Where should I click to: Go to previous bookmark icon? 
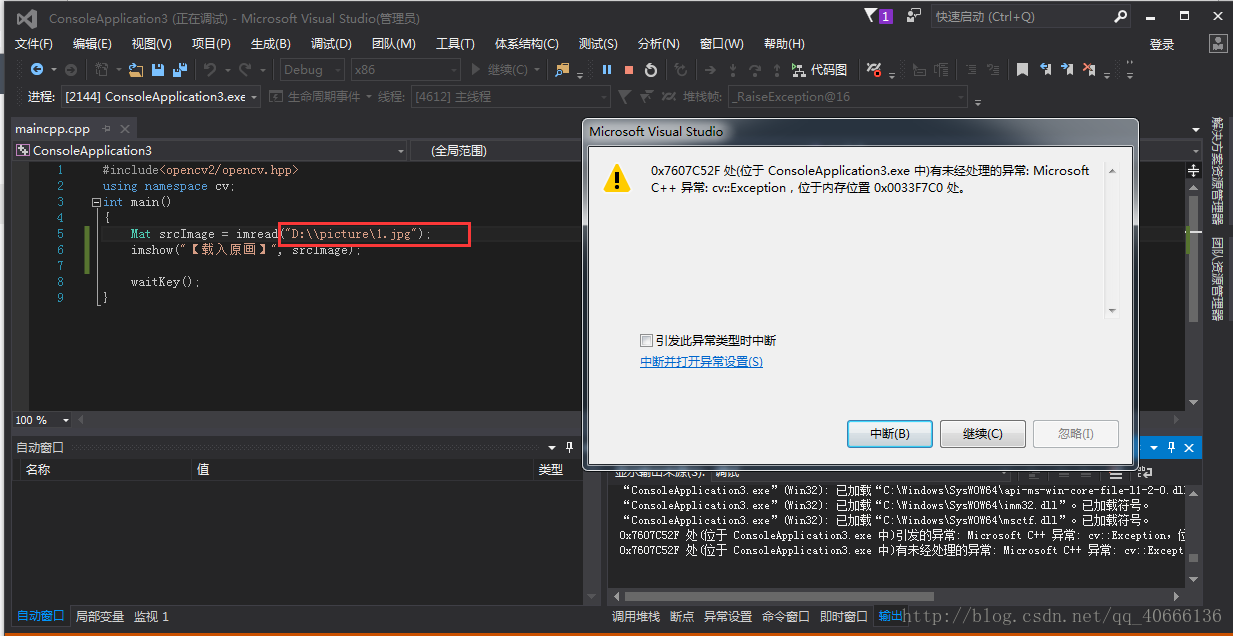1045,70
